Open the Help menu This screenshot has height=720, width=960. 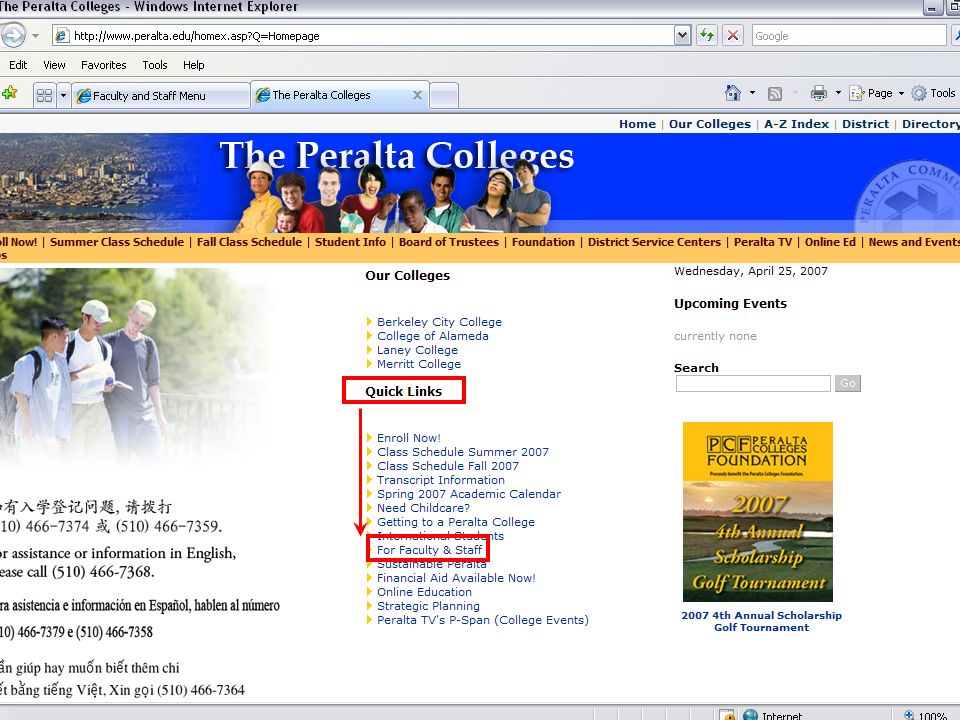193,65
